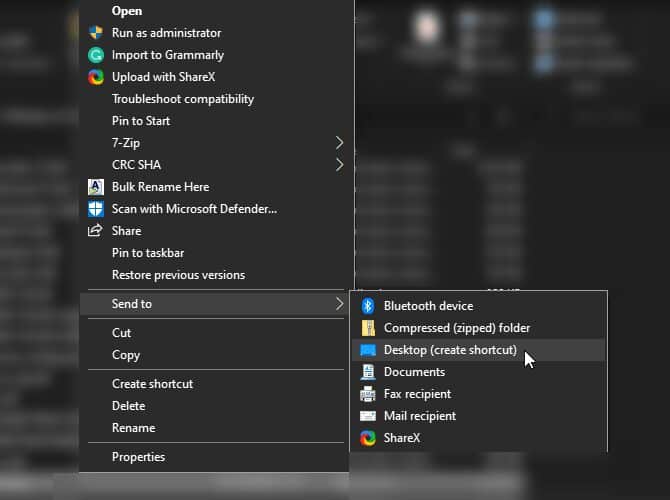Click the Run as administrator shield icon

tap(96, 33)
